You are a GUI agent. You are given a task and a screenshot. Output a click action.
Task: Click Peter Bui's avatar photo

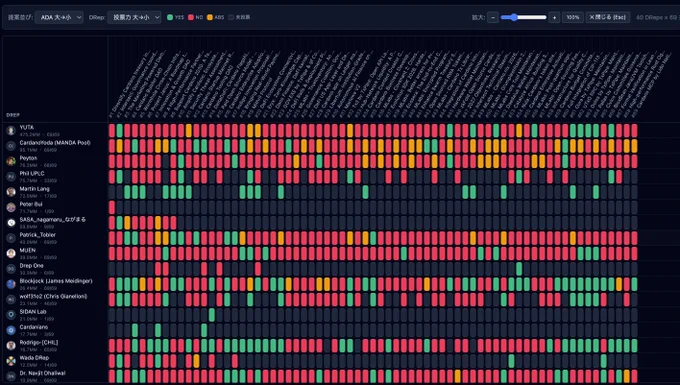[11, 207]
